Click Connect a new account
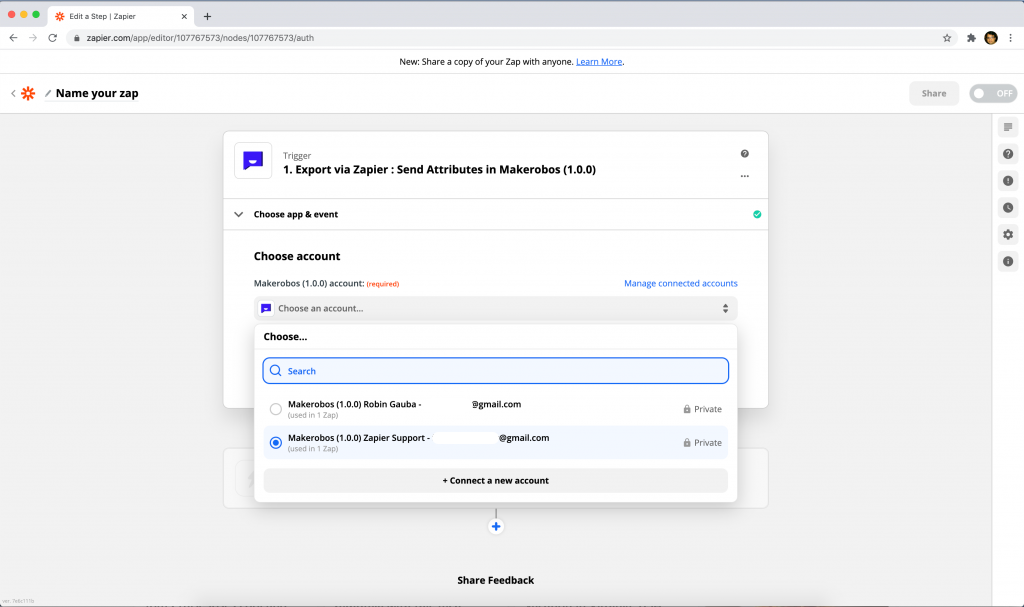Viewport: 1024px width, 607px height. point(496,480)
